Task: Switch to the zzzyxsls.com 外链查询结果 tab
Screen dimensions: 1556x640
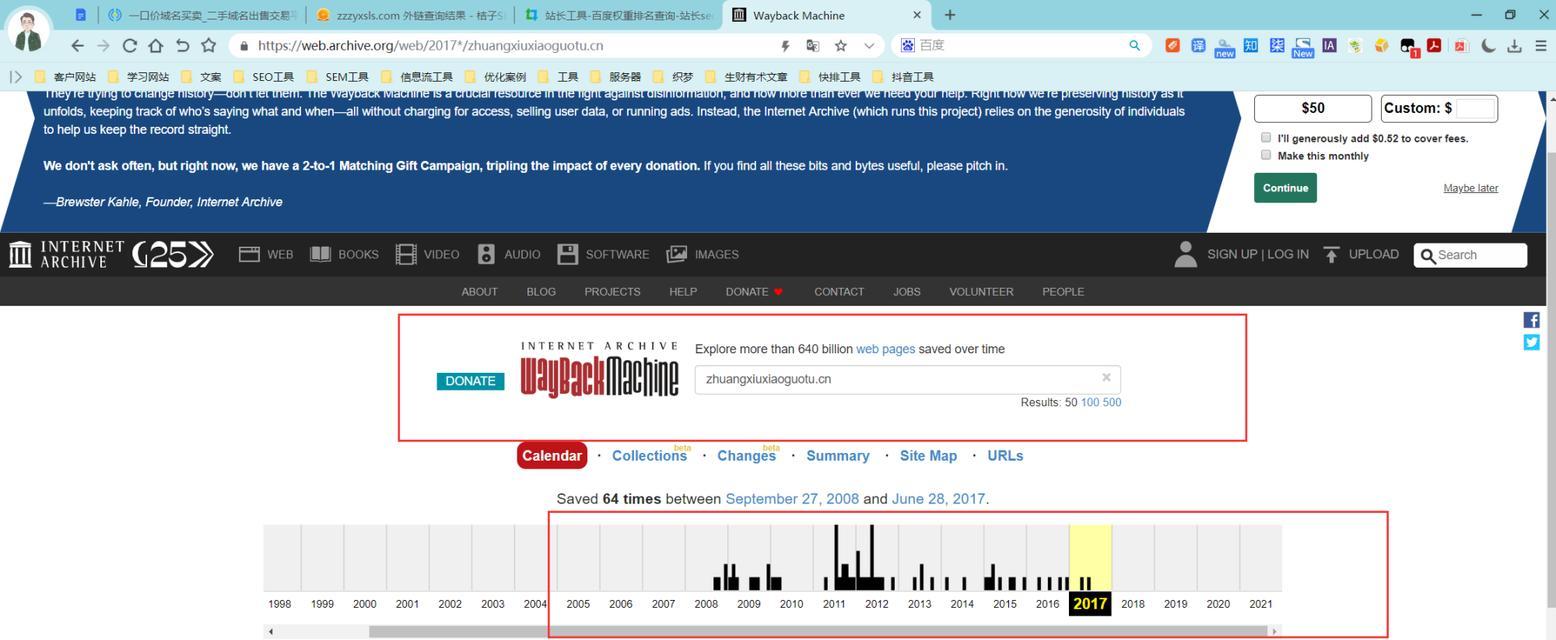Action: pyautogui.click(x=409, y=15)
